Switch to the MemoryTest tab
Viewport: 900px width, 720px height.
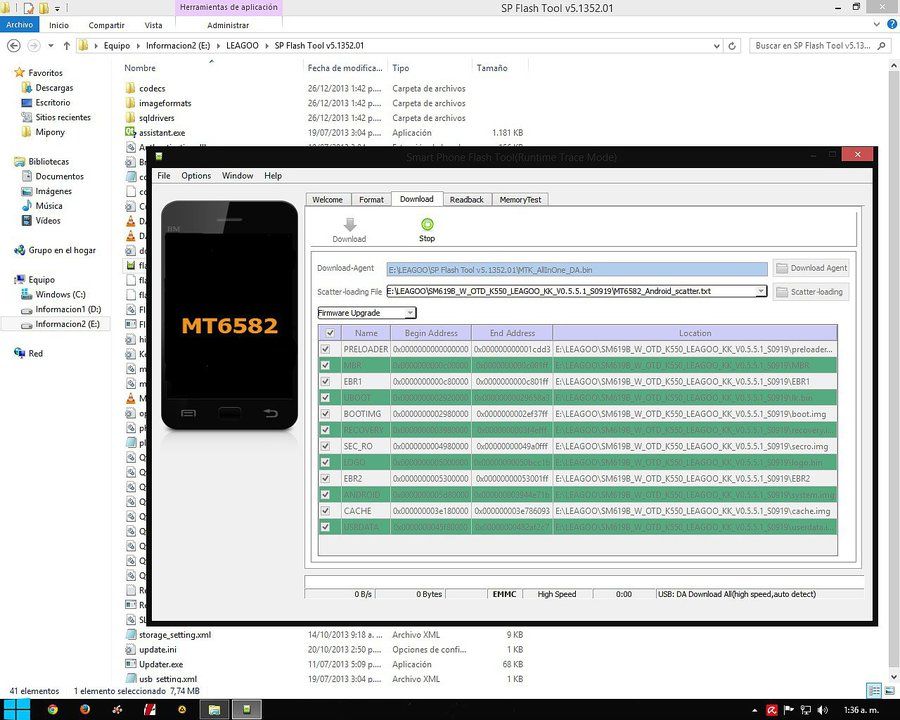click(520, 200)
